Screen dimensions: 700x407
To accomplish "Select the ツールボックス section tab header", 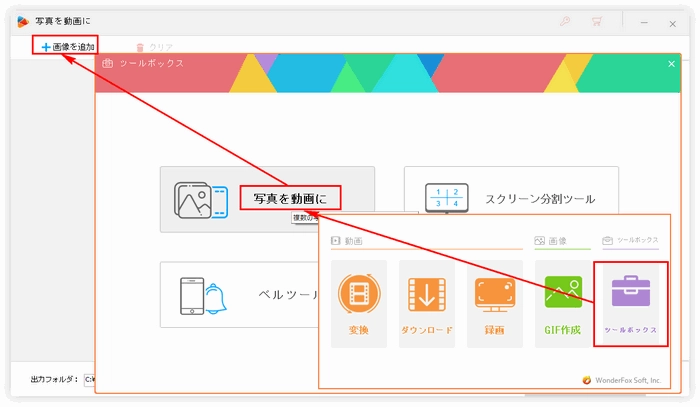I will point(630,241).
